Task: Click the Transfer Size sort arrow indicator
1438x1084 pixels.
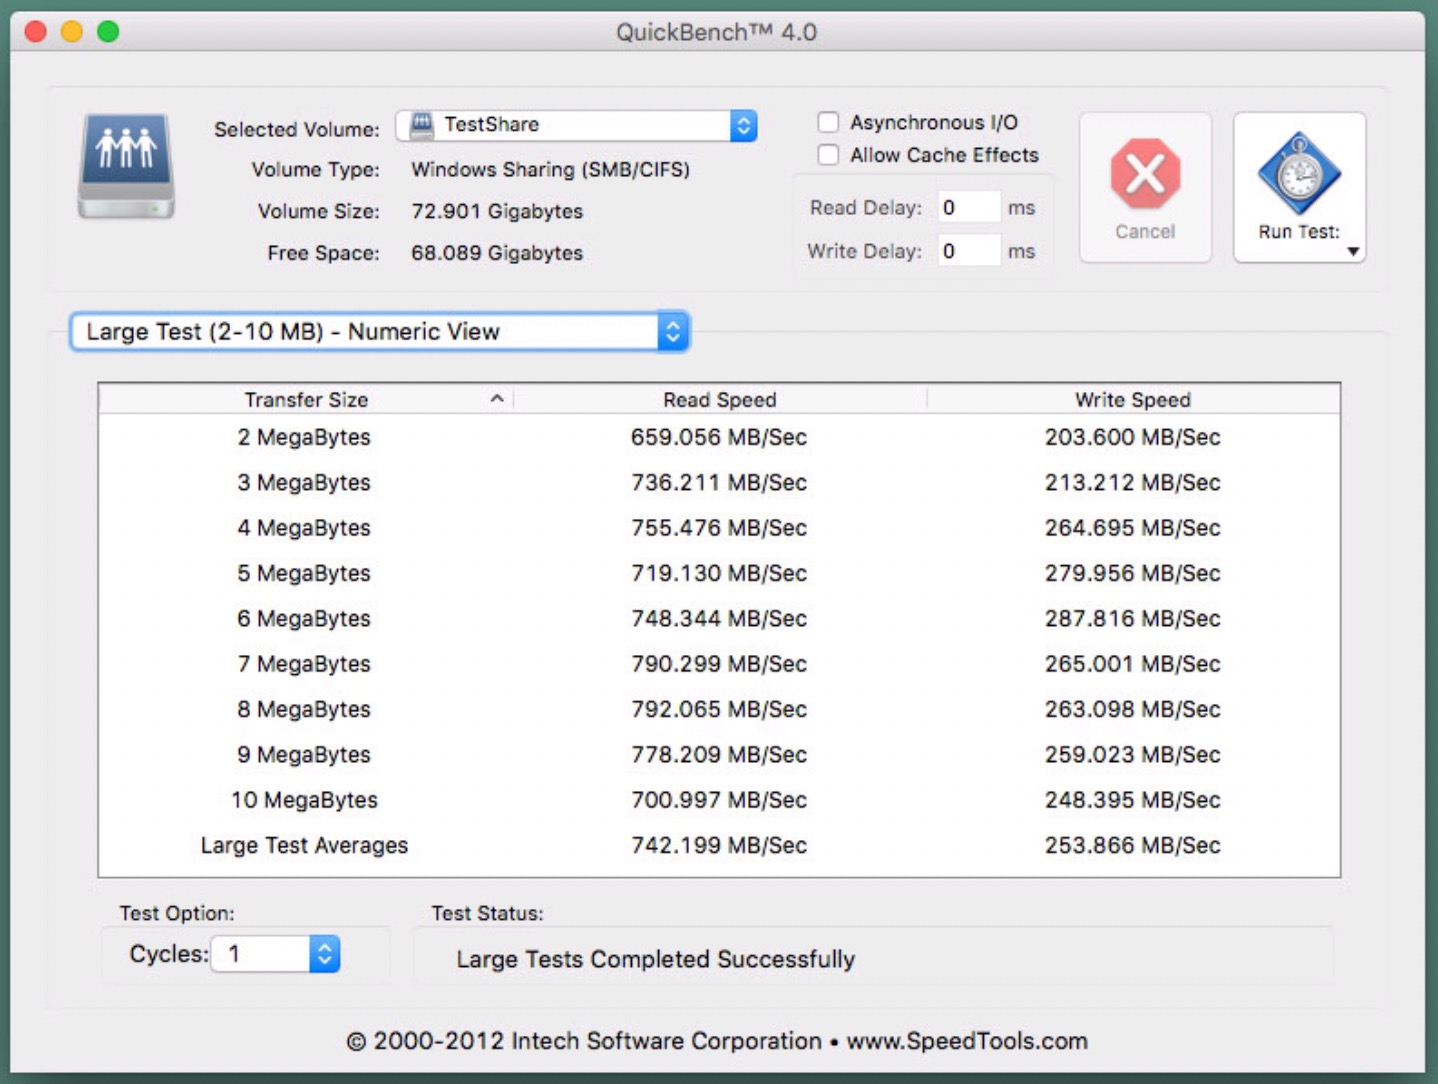Action: [x=496, y=399]
